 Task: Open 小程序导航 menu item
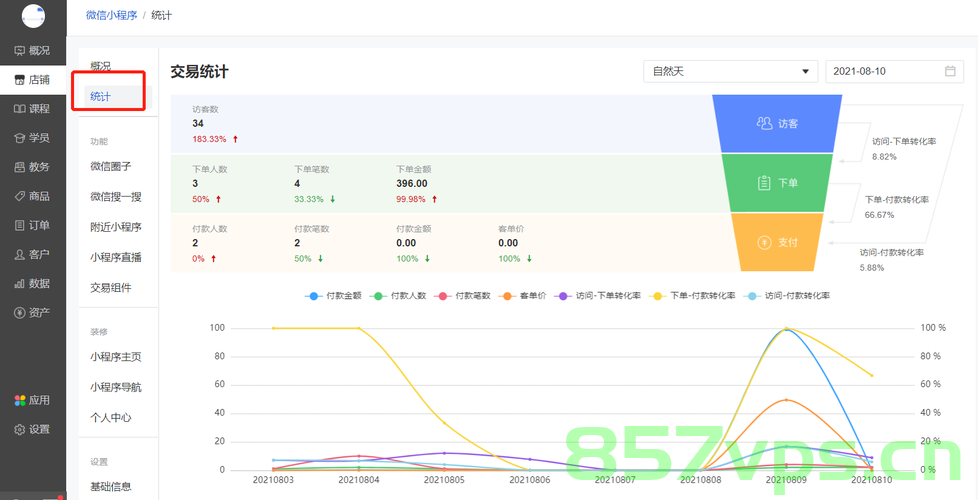point(116,387)
